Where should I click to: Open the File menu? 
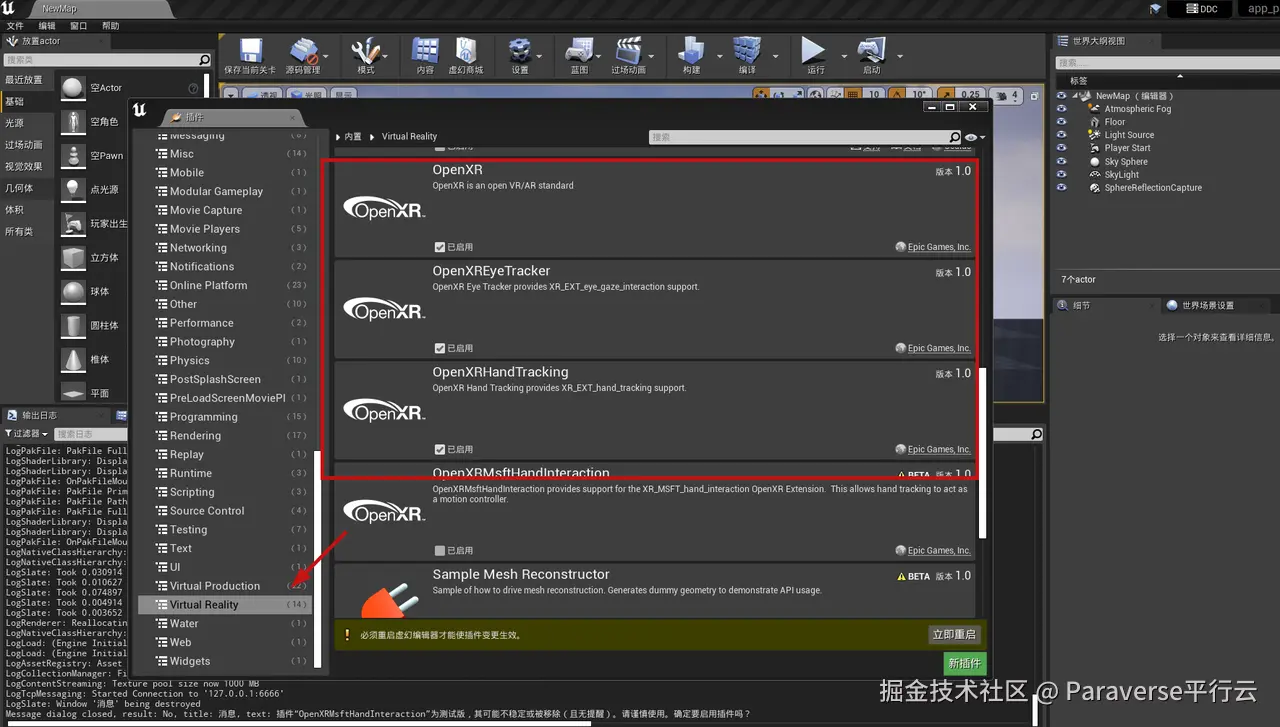(x=15, y=25)
